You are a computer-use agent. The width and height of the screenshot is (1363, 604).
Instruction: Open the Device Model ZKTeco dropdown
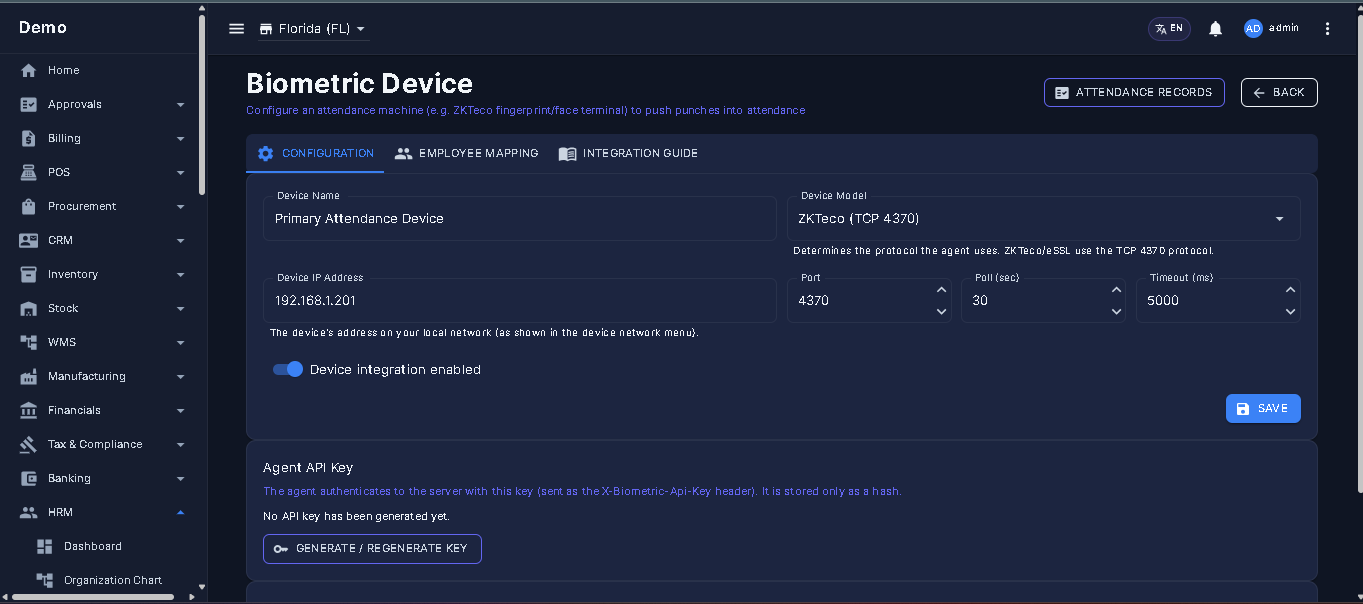pyautogui.click(x=1044, y=218)
